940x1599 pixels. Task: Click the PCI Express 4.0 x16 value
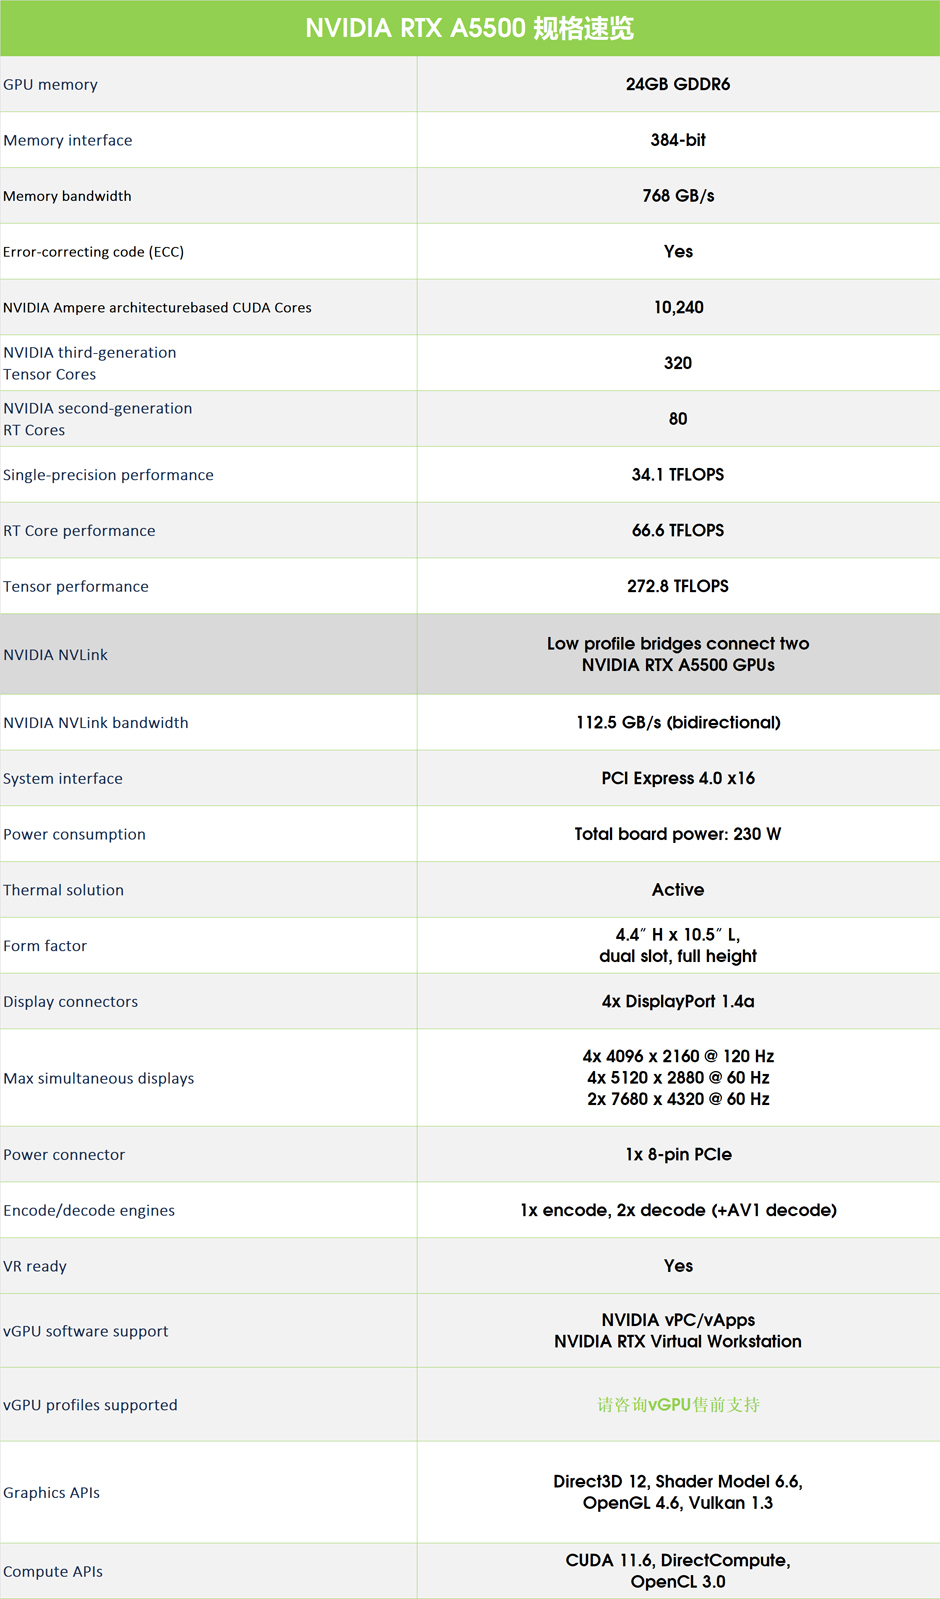click(678, 778)
